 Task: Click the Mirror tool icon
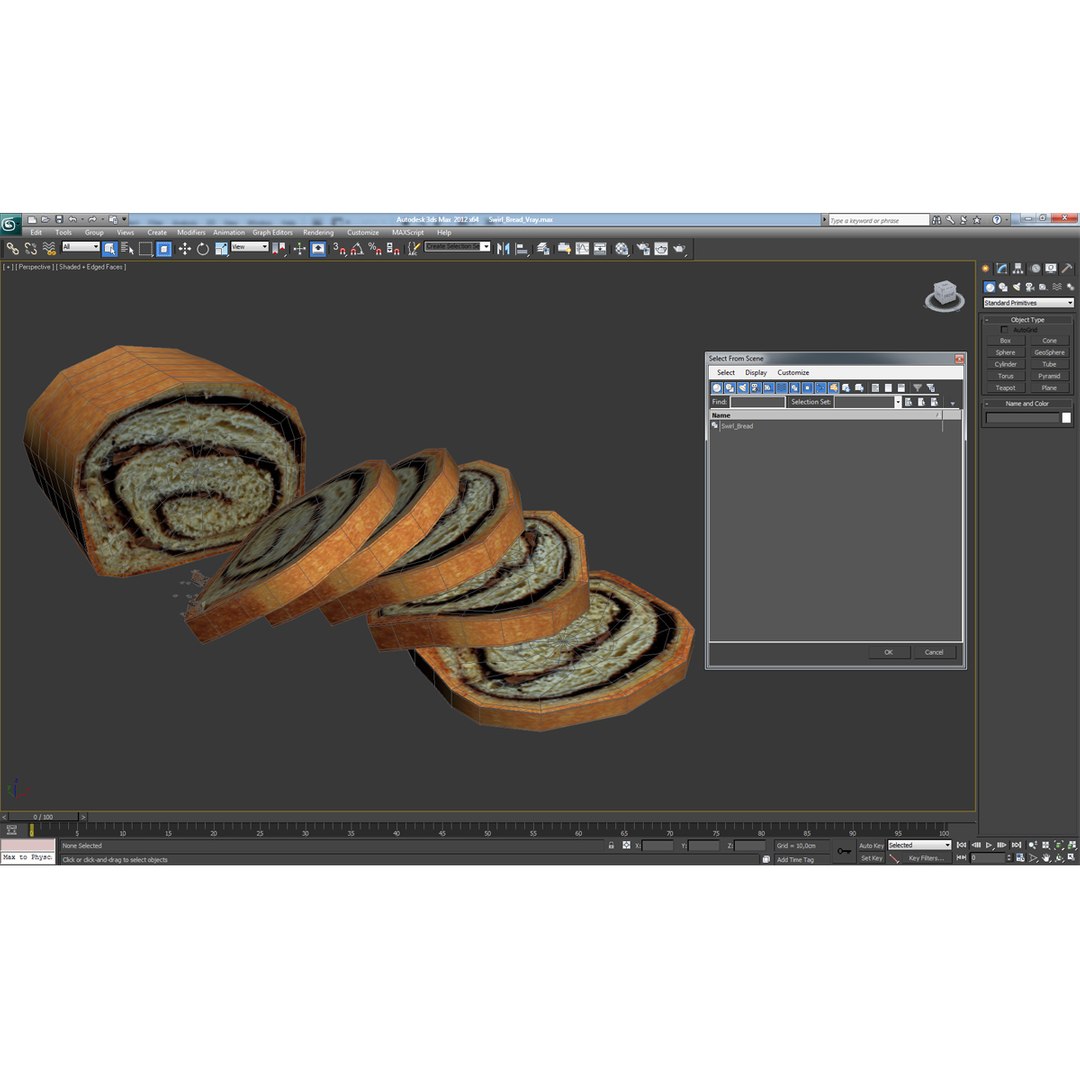[503, 249]
